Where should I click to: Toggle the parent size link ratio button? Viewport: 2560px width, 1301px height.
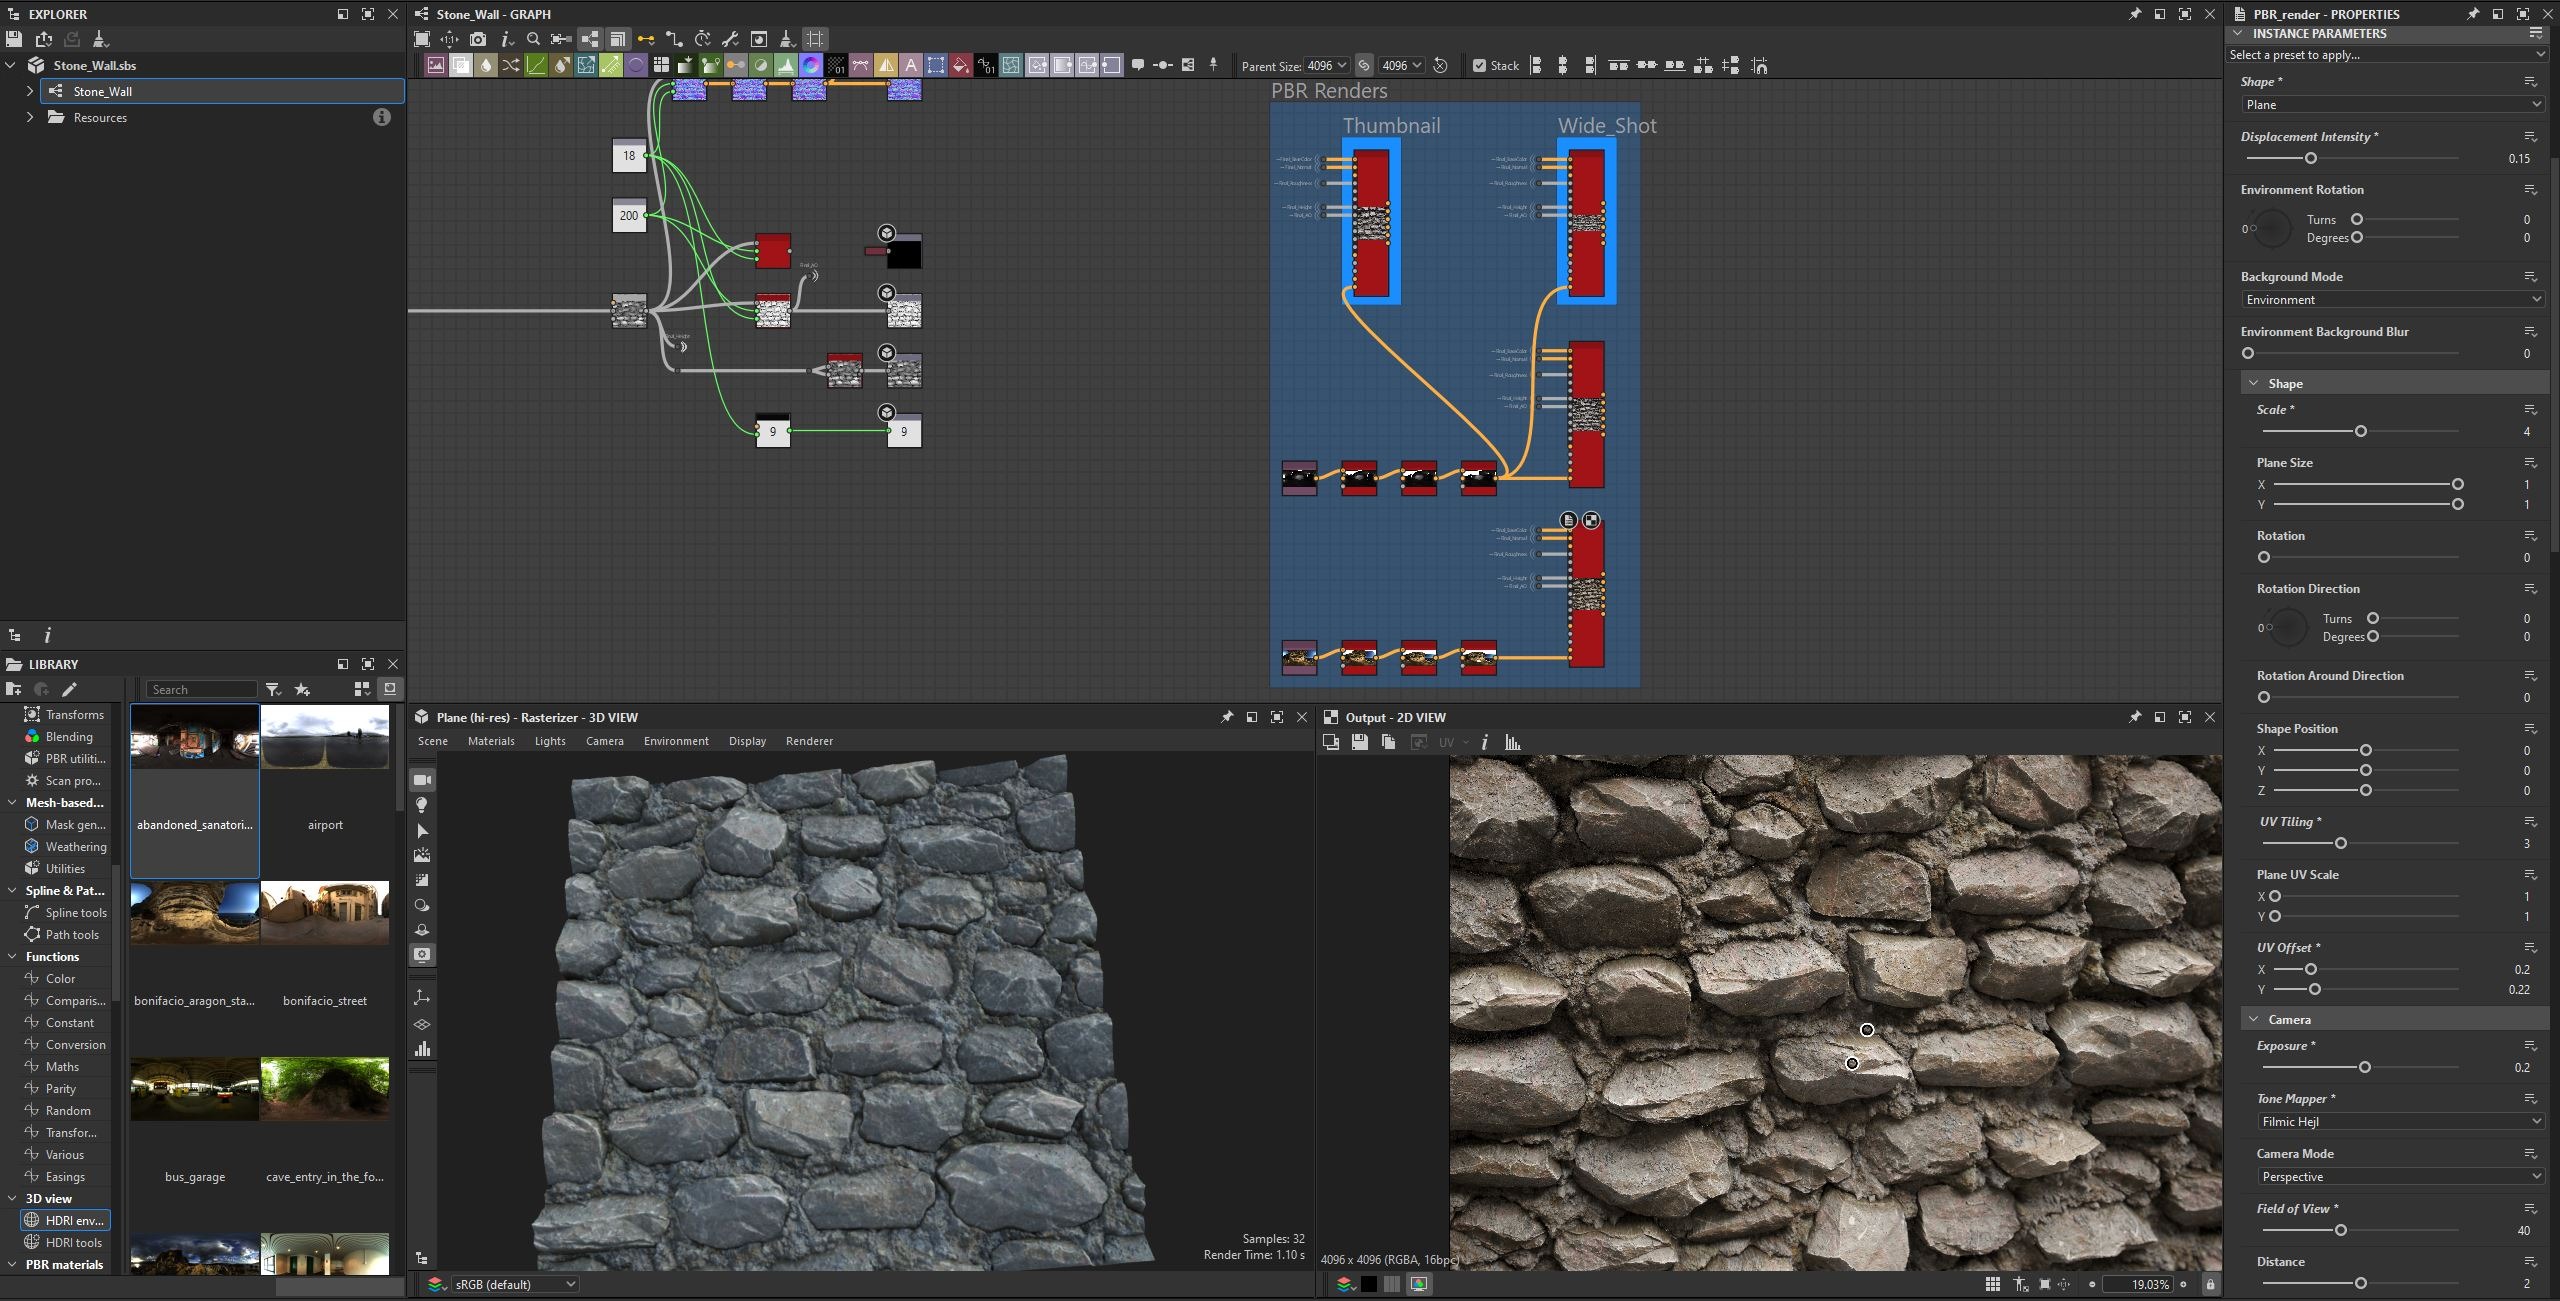[1364, 66]
